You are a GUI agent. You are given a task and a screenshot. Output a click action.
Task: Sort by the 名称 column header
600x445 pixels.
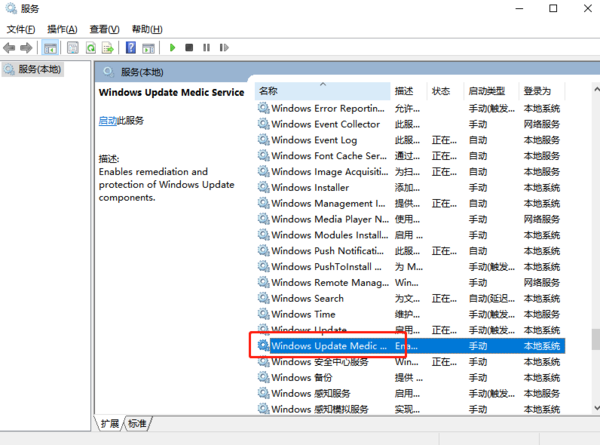pyautogui.click(x=323, y=91)
